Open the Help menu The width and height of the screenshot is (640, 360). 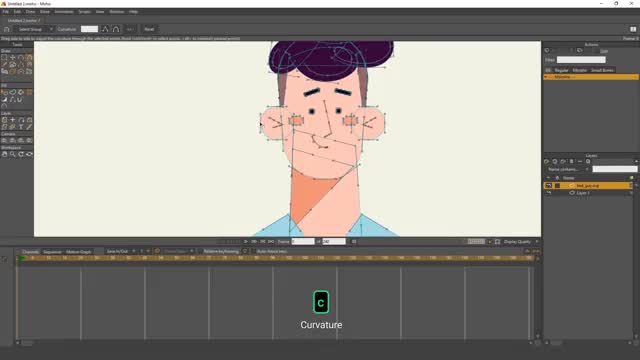(133, 12)
